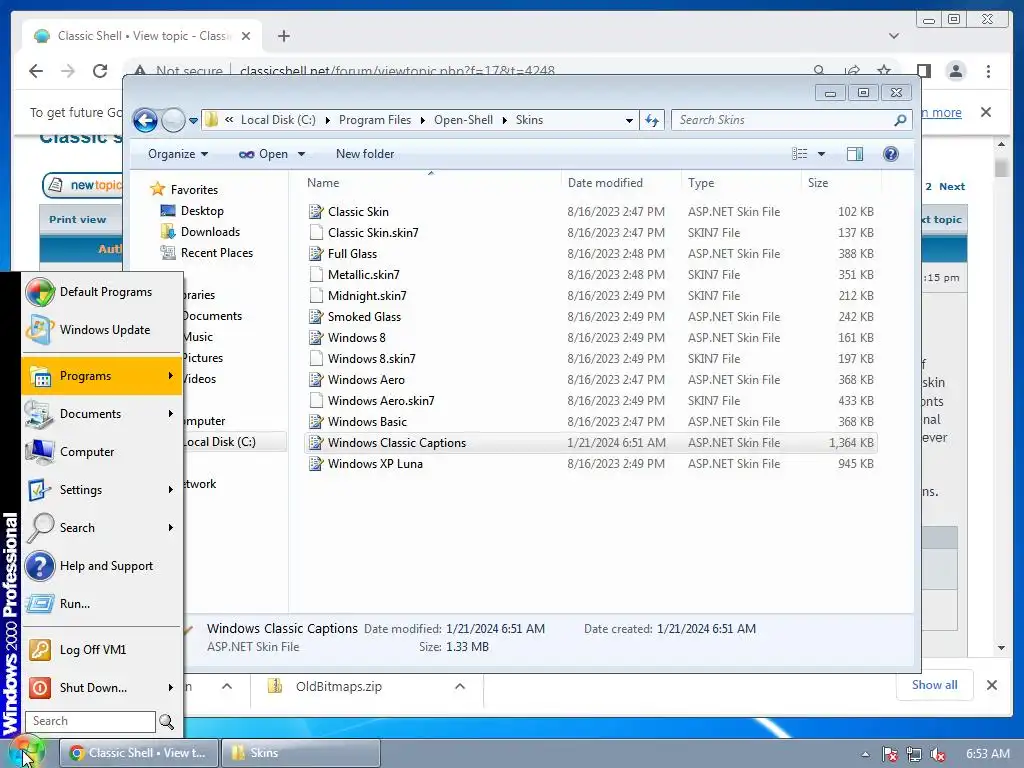The width and height of the screenshot is (1024, 768).
Task: Select the Full Glass skin file icon
Action: (316, 253)
